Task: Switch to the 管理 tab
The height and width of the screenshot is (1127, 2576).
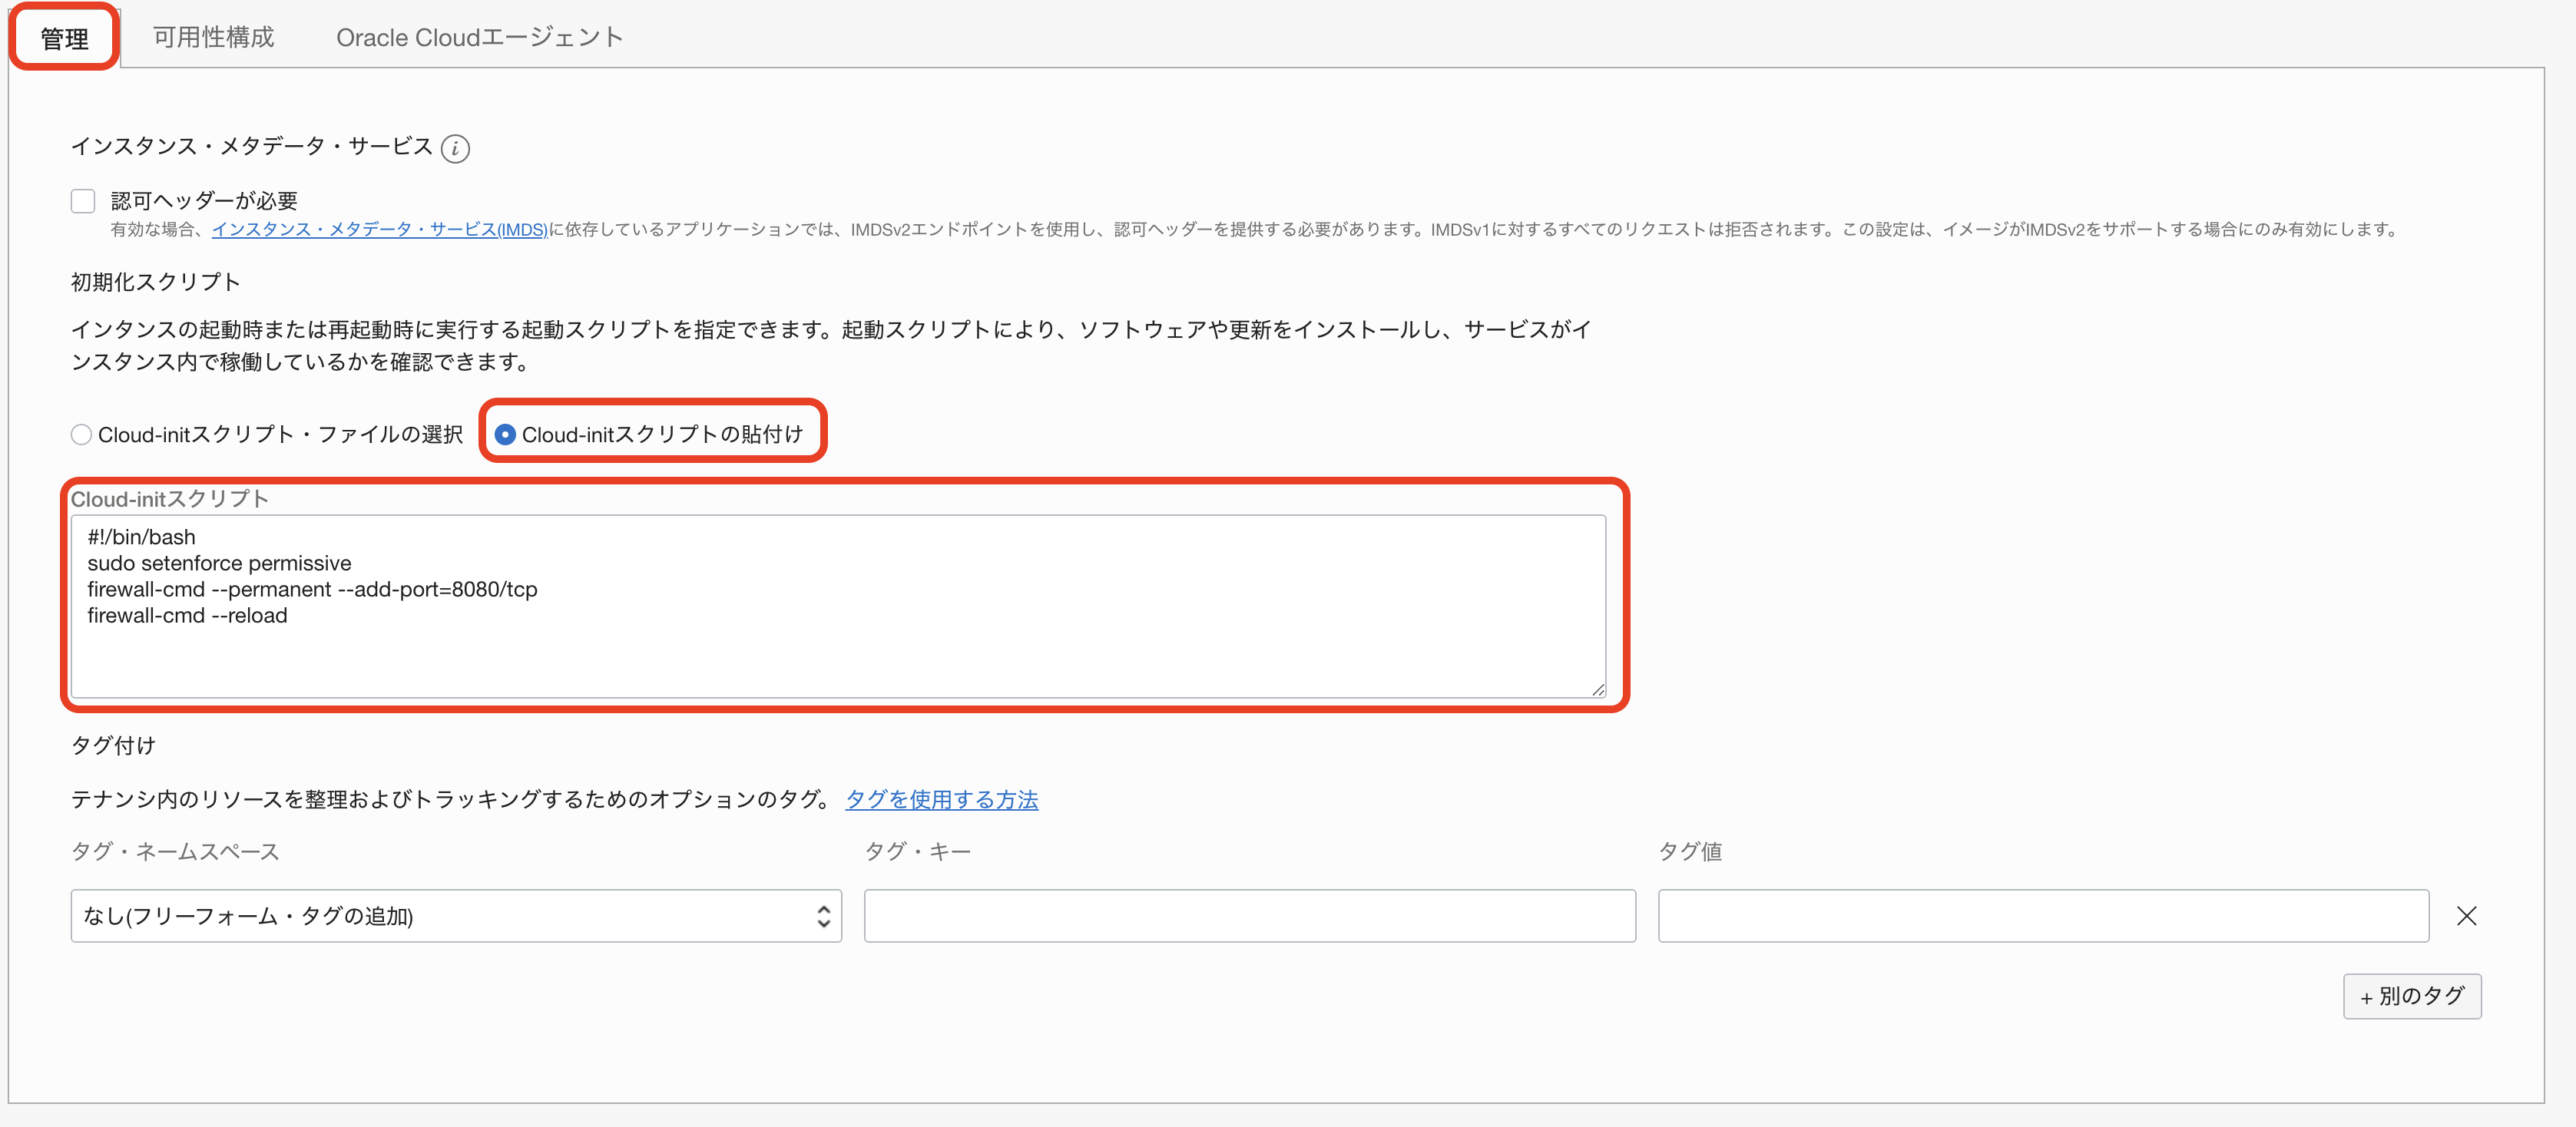Action: pyautogui.click(x=65, y=38)
